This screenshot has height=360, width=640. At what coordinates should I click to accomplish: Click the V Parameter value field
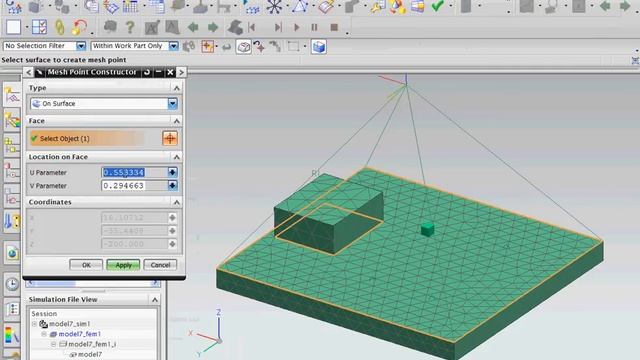pyautogui.click(x=134, y=186)
